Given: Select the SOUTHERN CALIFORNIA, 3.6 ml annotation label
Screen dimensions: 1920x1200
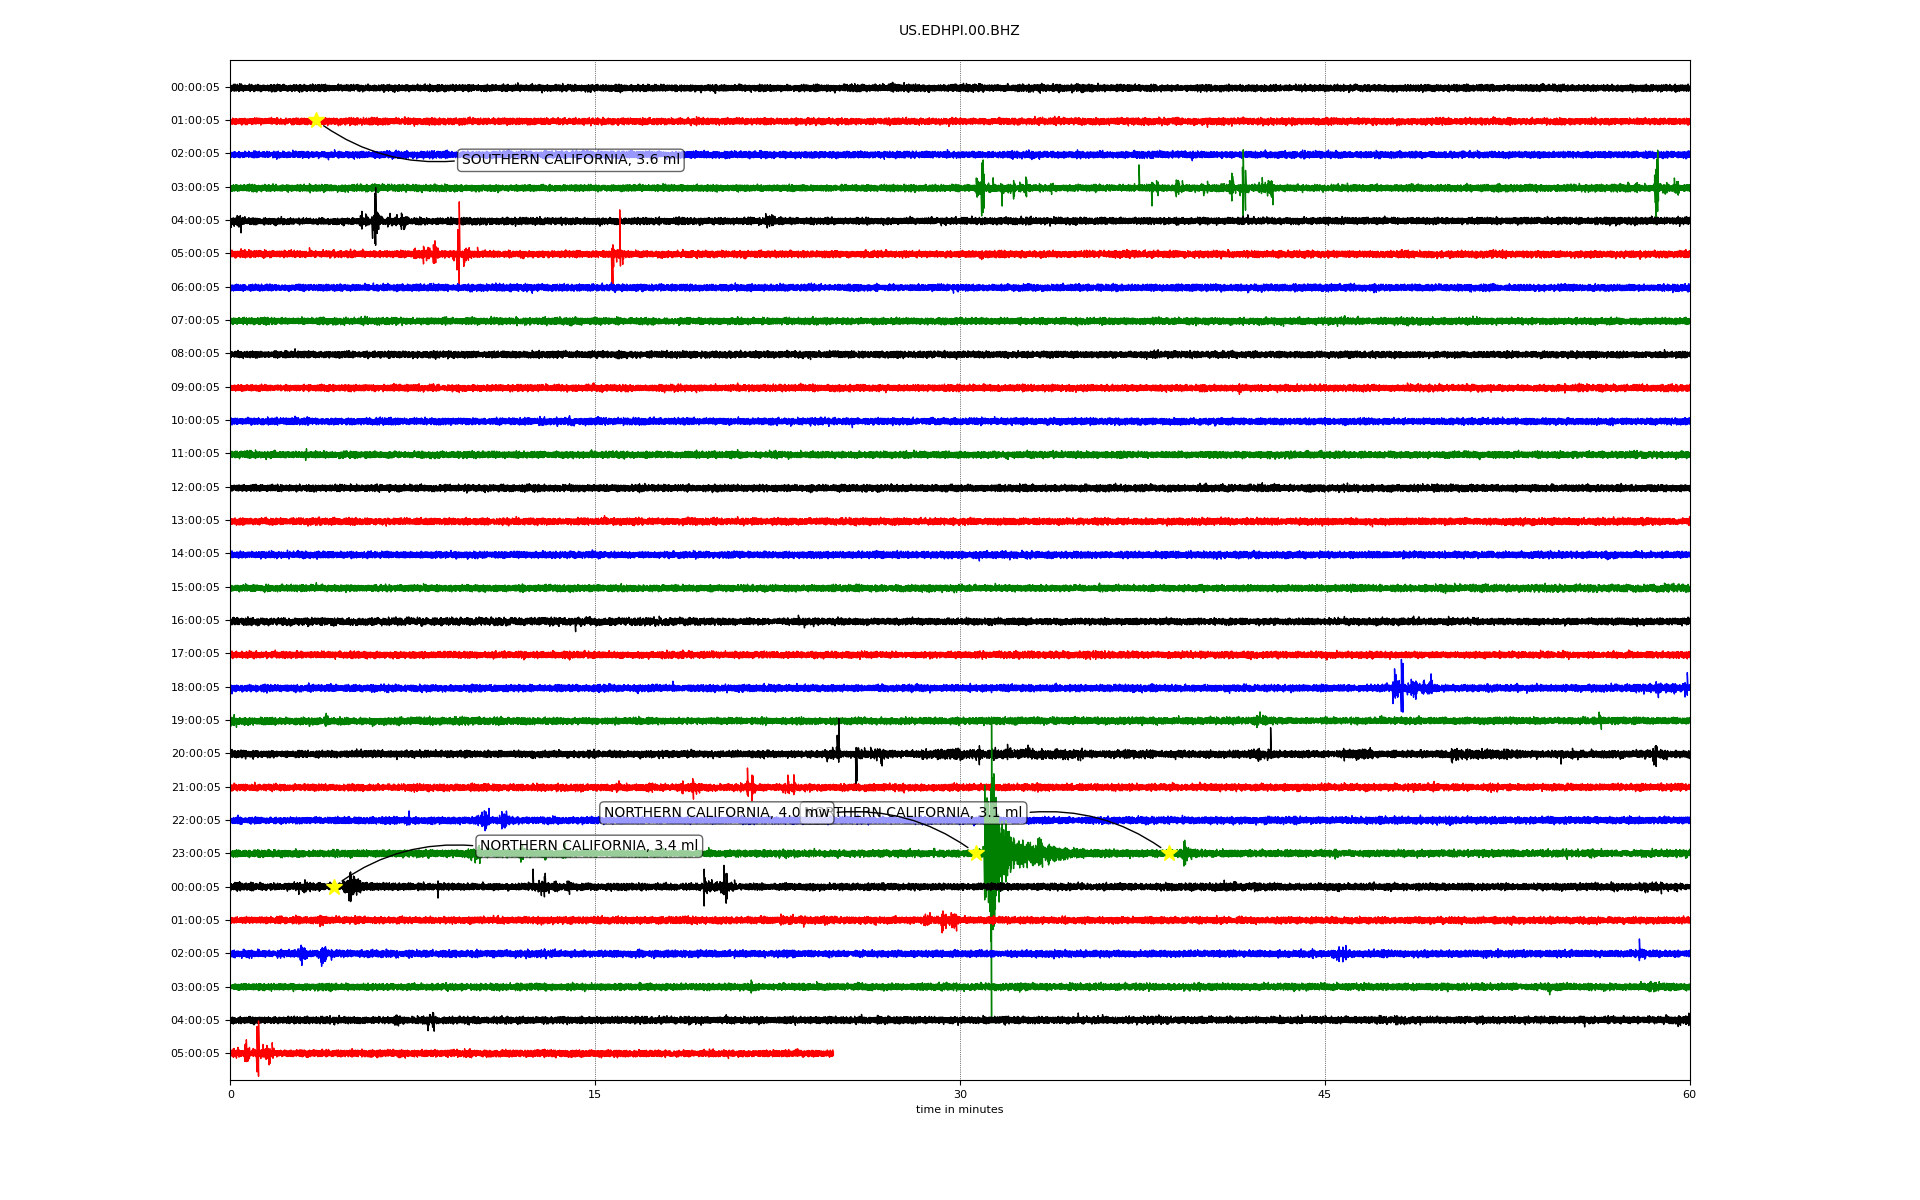Looking at the screenshot, I should coord(570,160).
